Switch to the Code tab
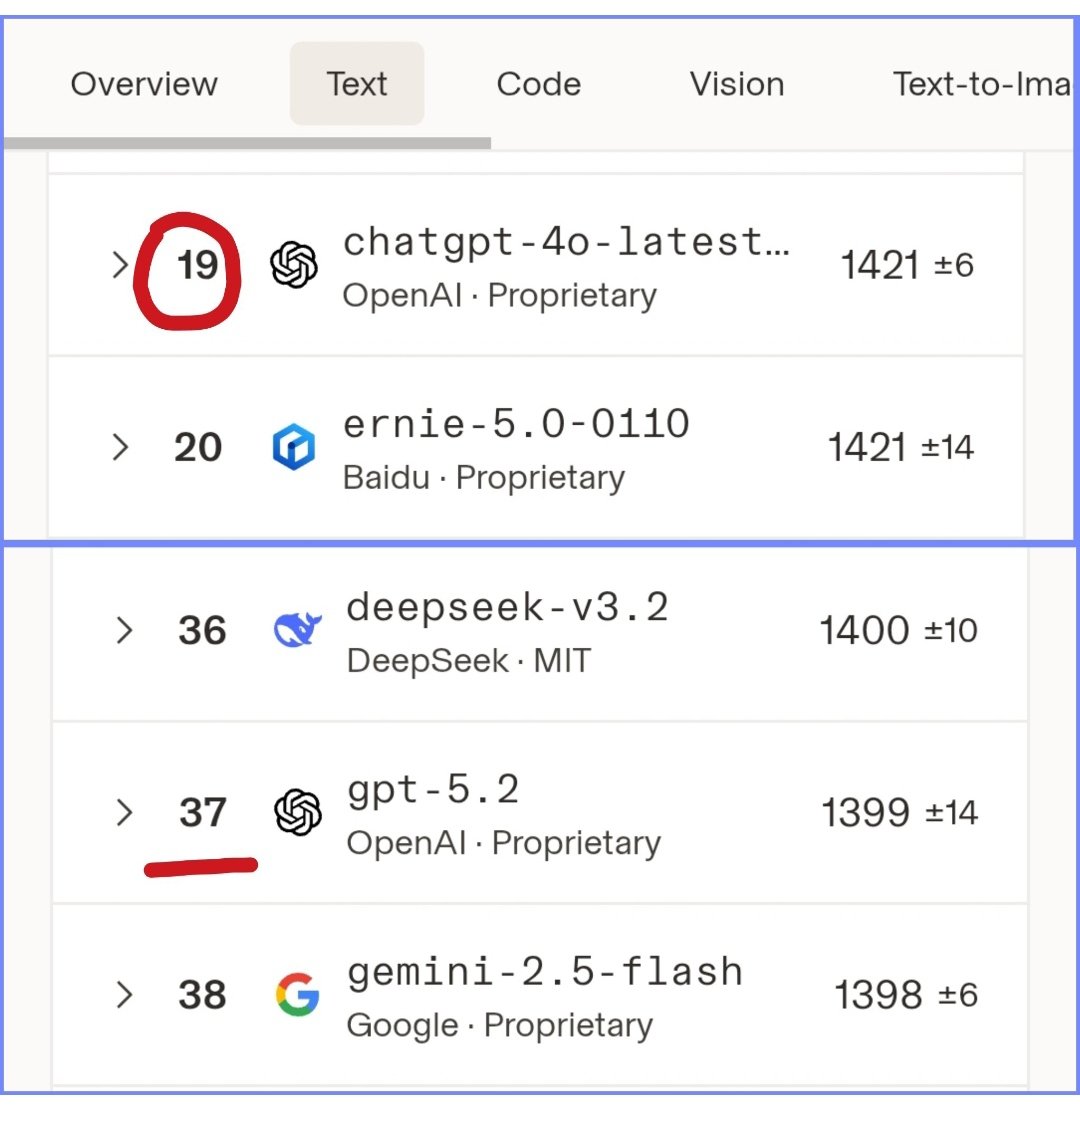The width and height of the screenshot is (1080, 1127). [x=538, y=84]
